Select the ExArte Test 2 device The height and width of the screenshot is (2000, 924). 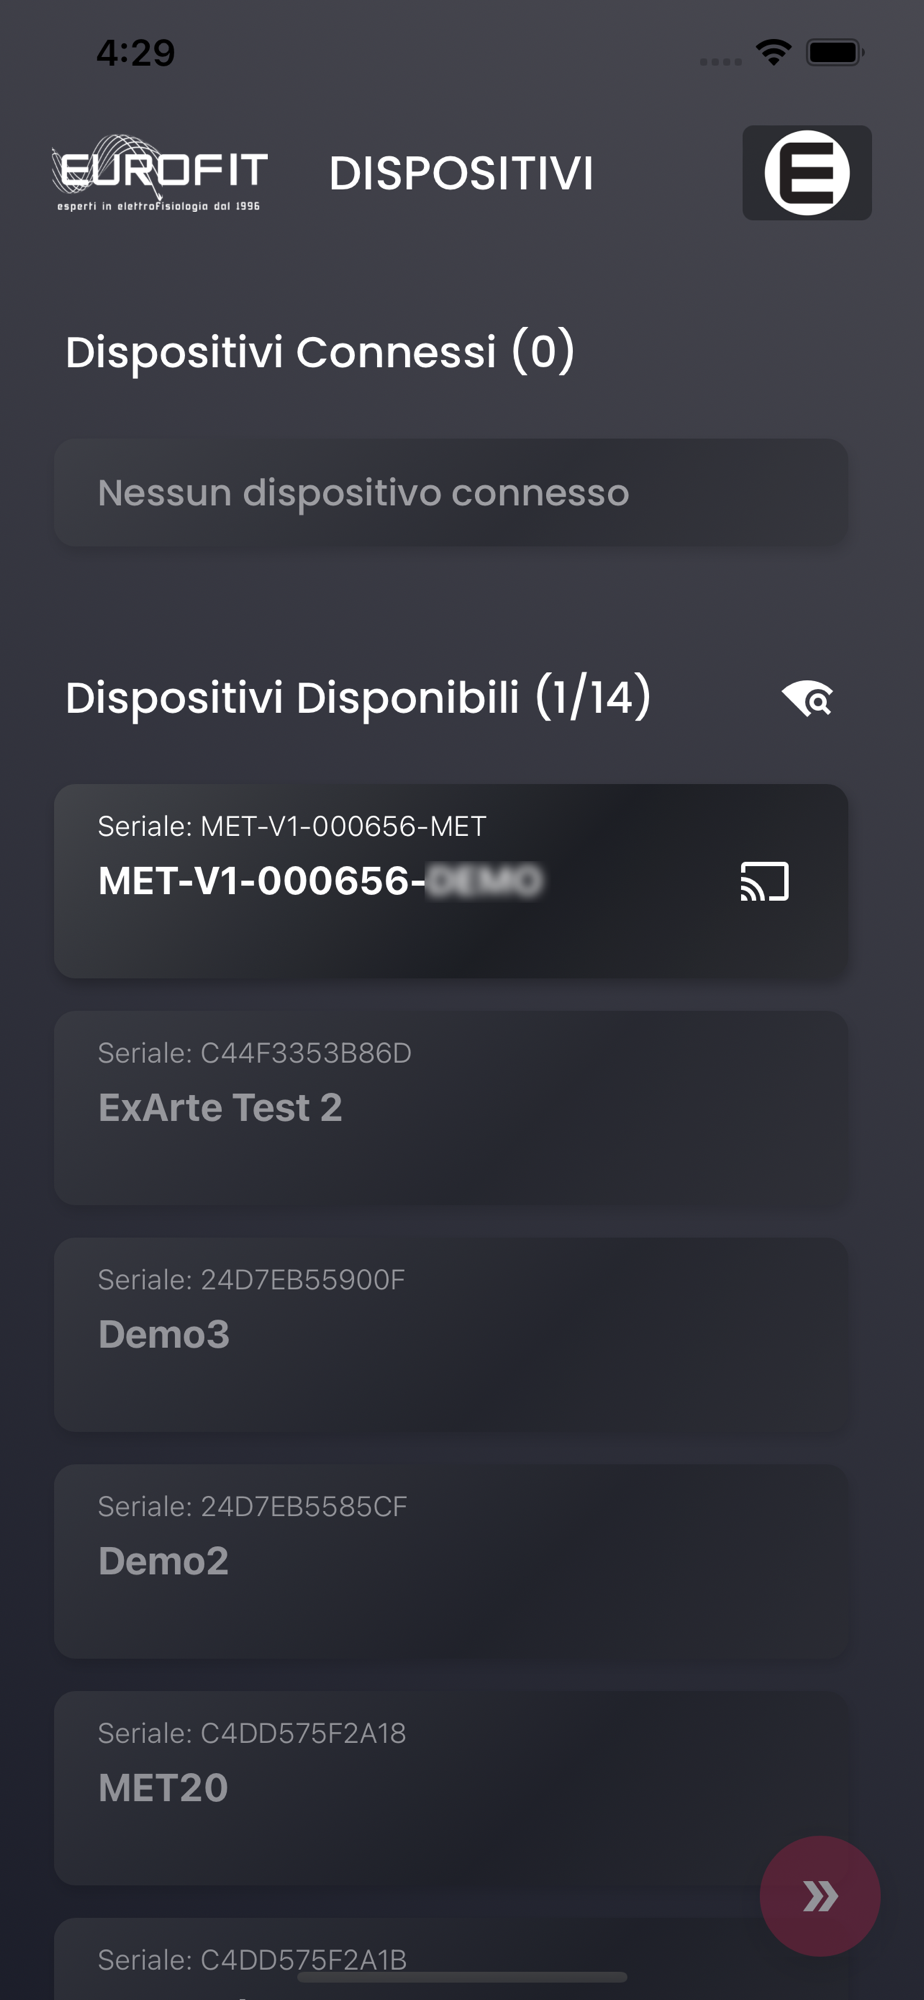[x=451, y=1108]
